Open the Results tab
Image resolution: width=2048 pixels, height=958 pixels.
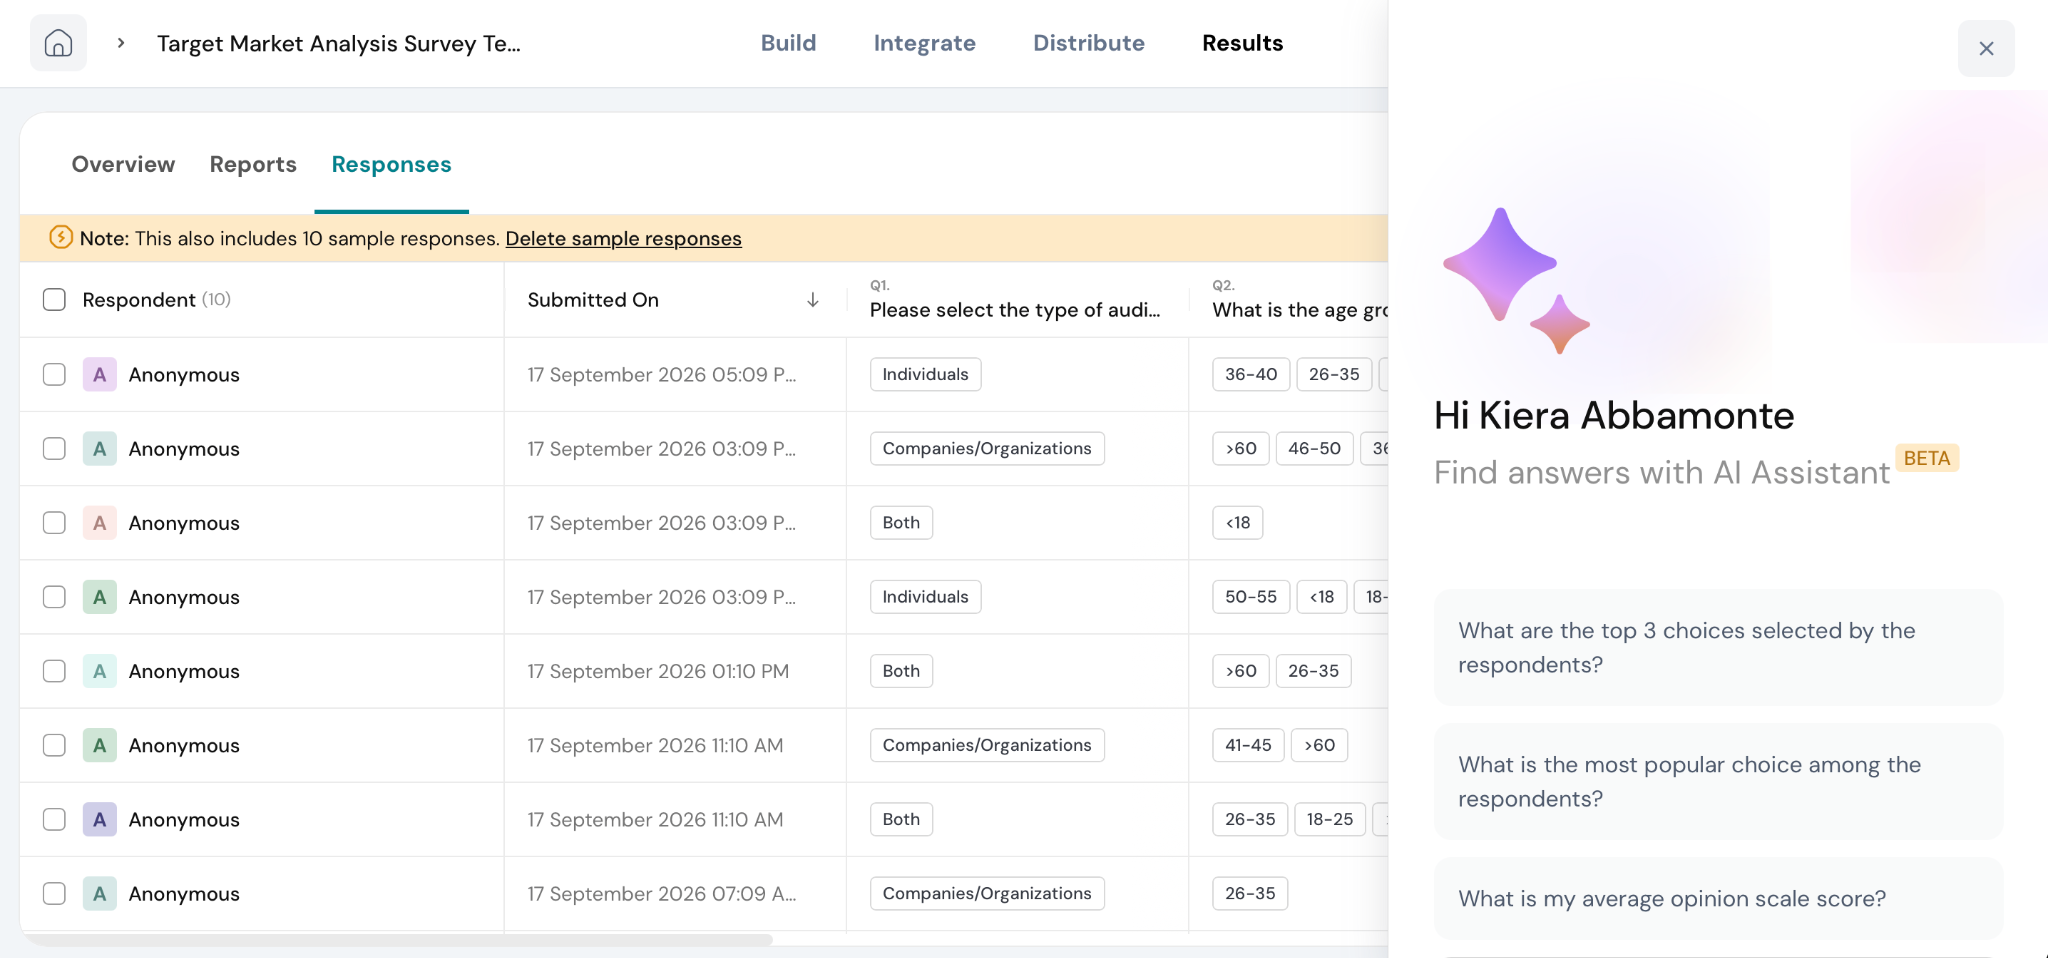[x=1242, y=43]
